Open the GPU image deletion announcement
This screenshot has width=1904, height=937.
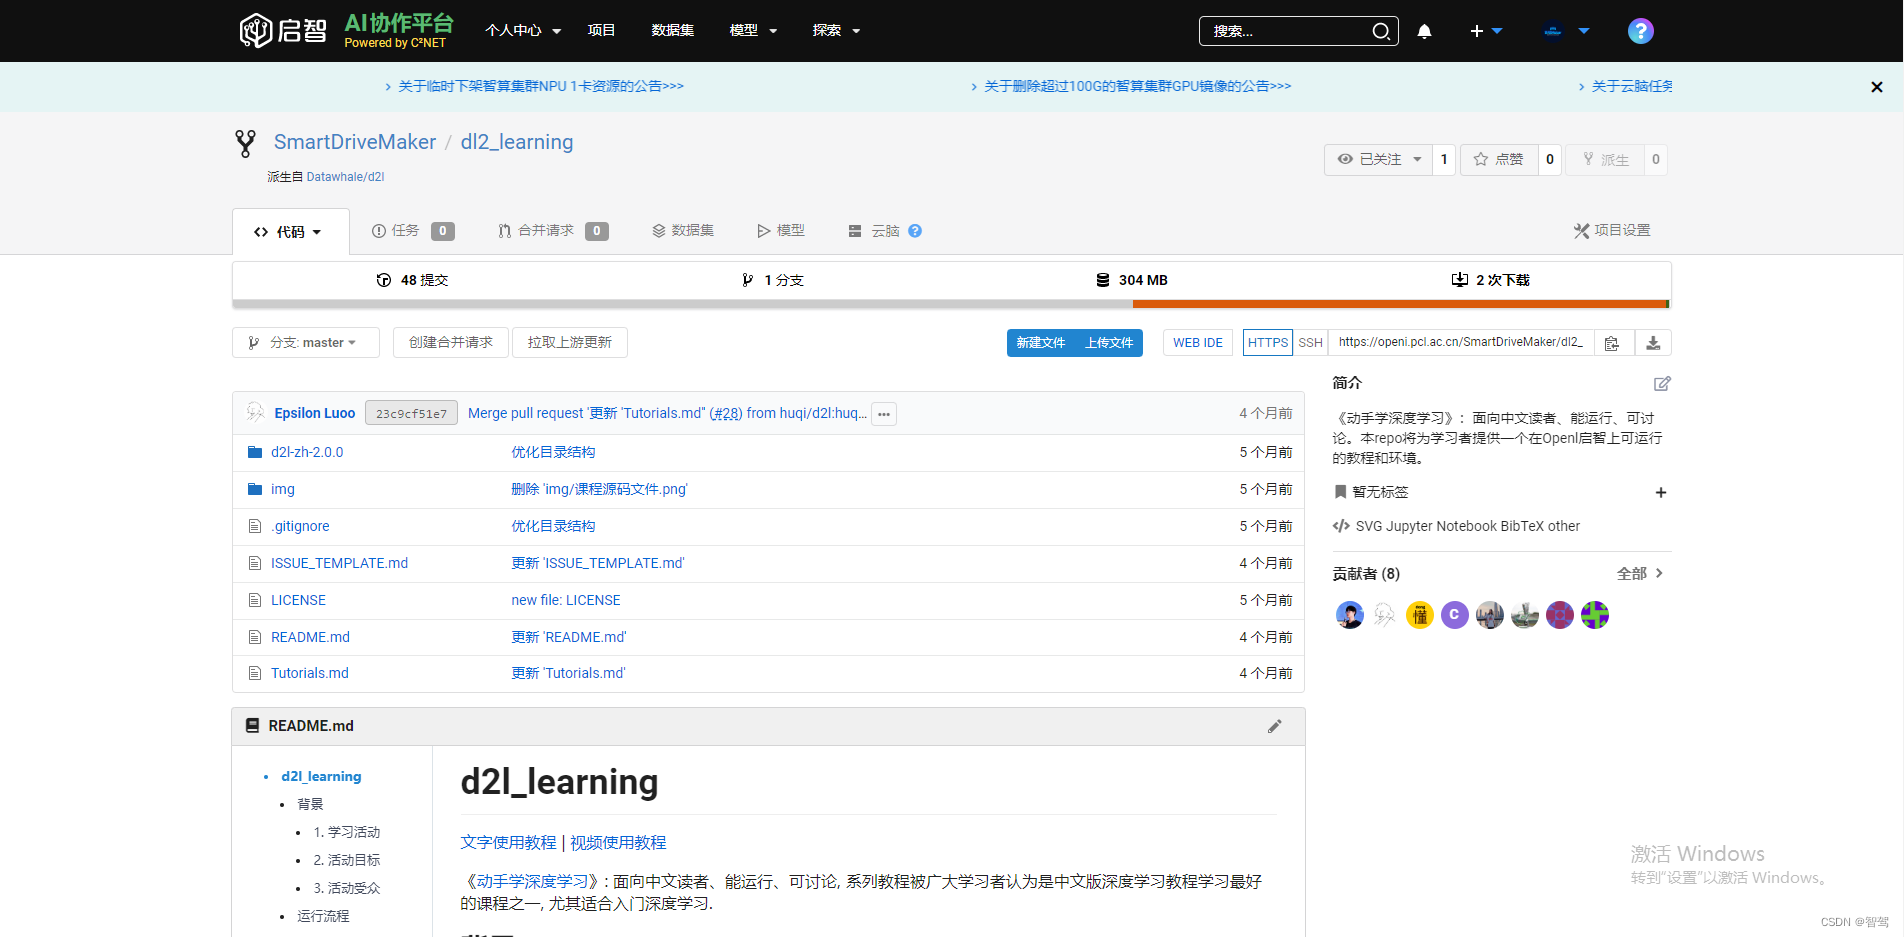[1137, 86]
